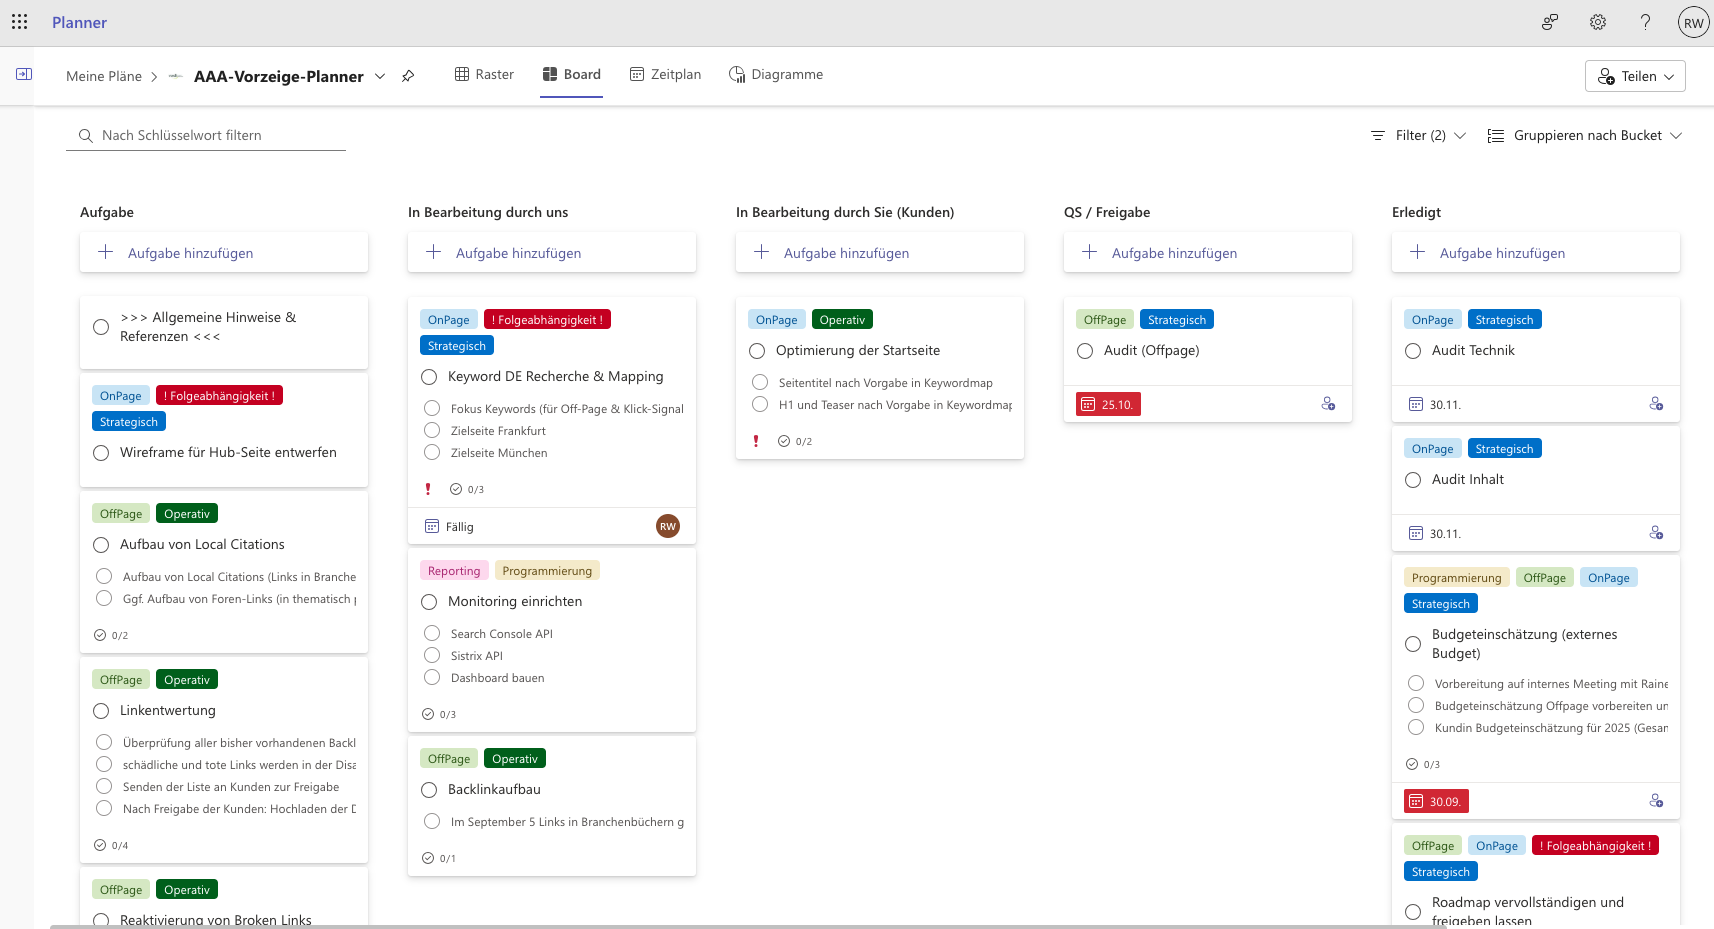Image resolution: width=1714 pixels, height=929 pixels.
Task: Click the QS / Freigabe bucket title
Action: [1107, 212]
